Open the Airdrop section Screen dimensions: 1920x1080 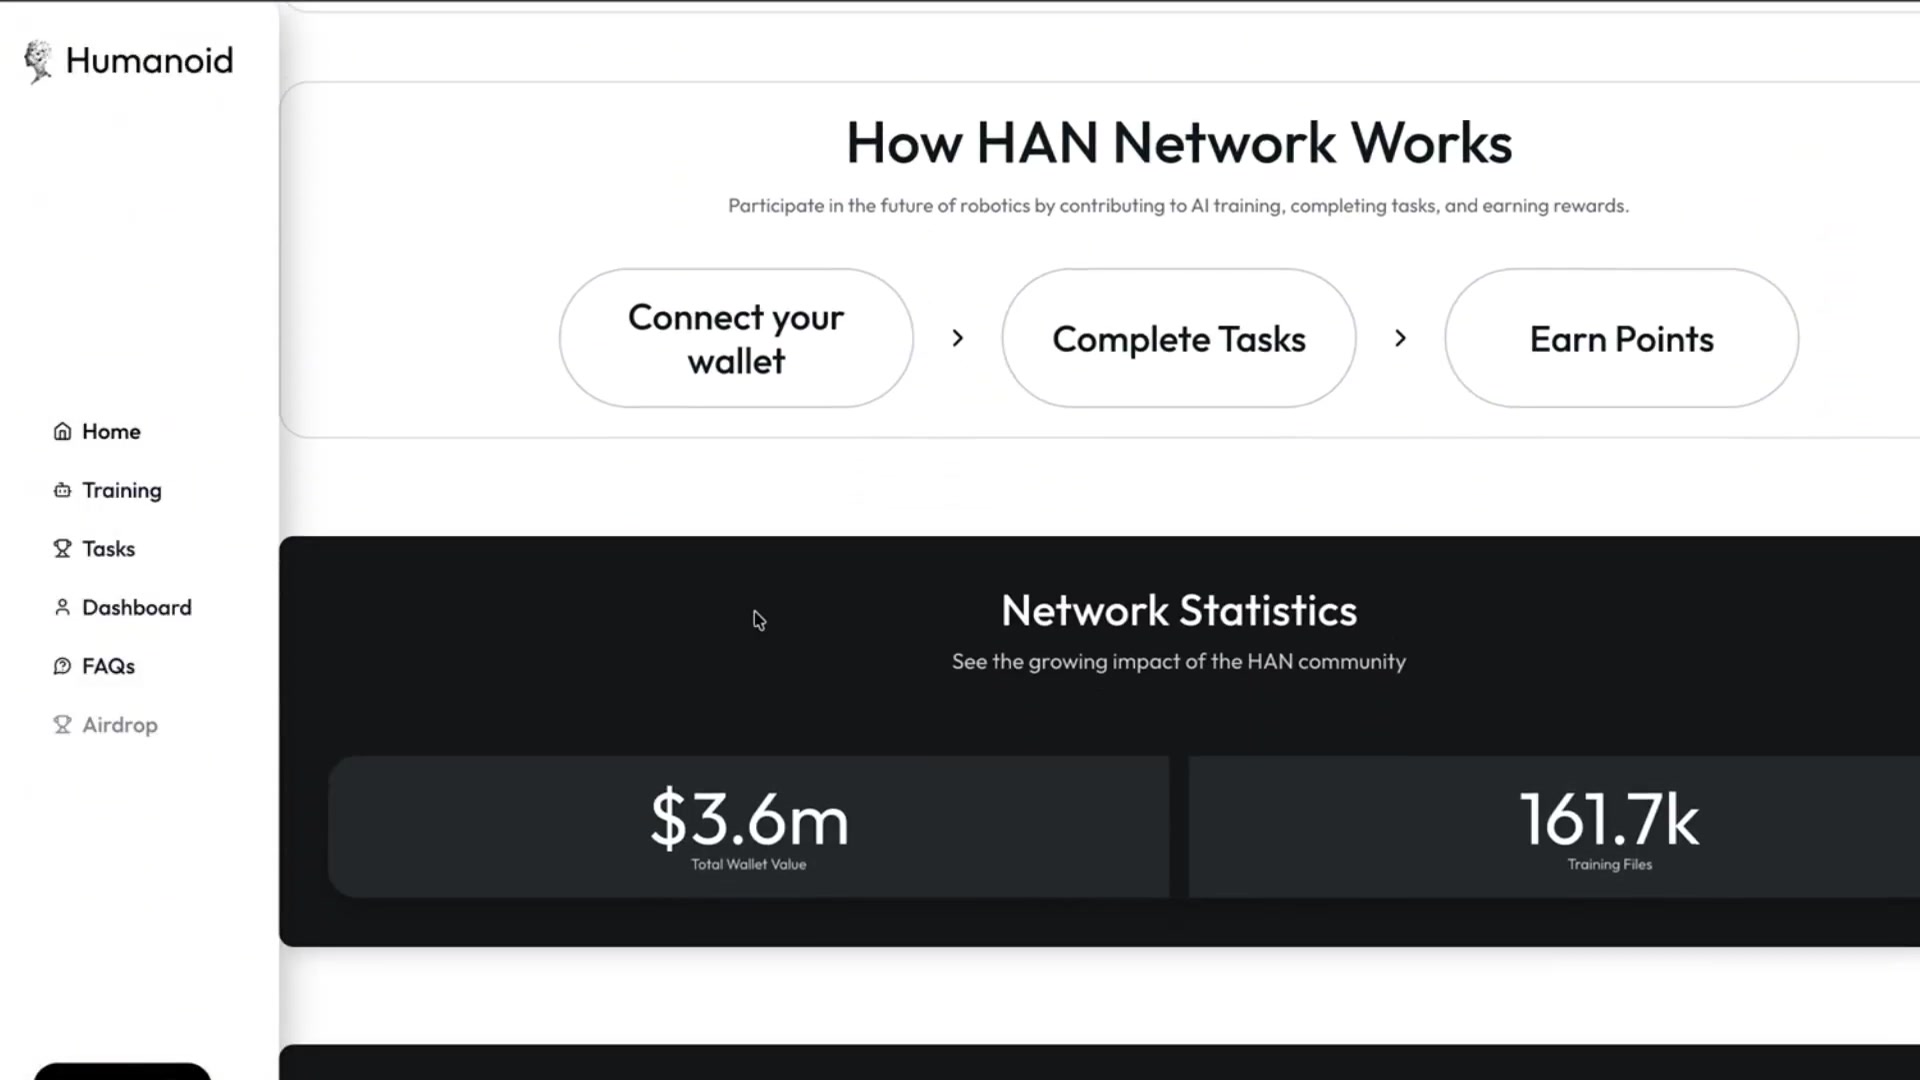pyautogui.click(x=119, y=724)
